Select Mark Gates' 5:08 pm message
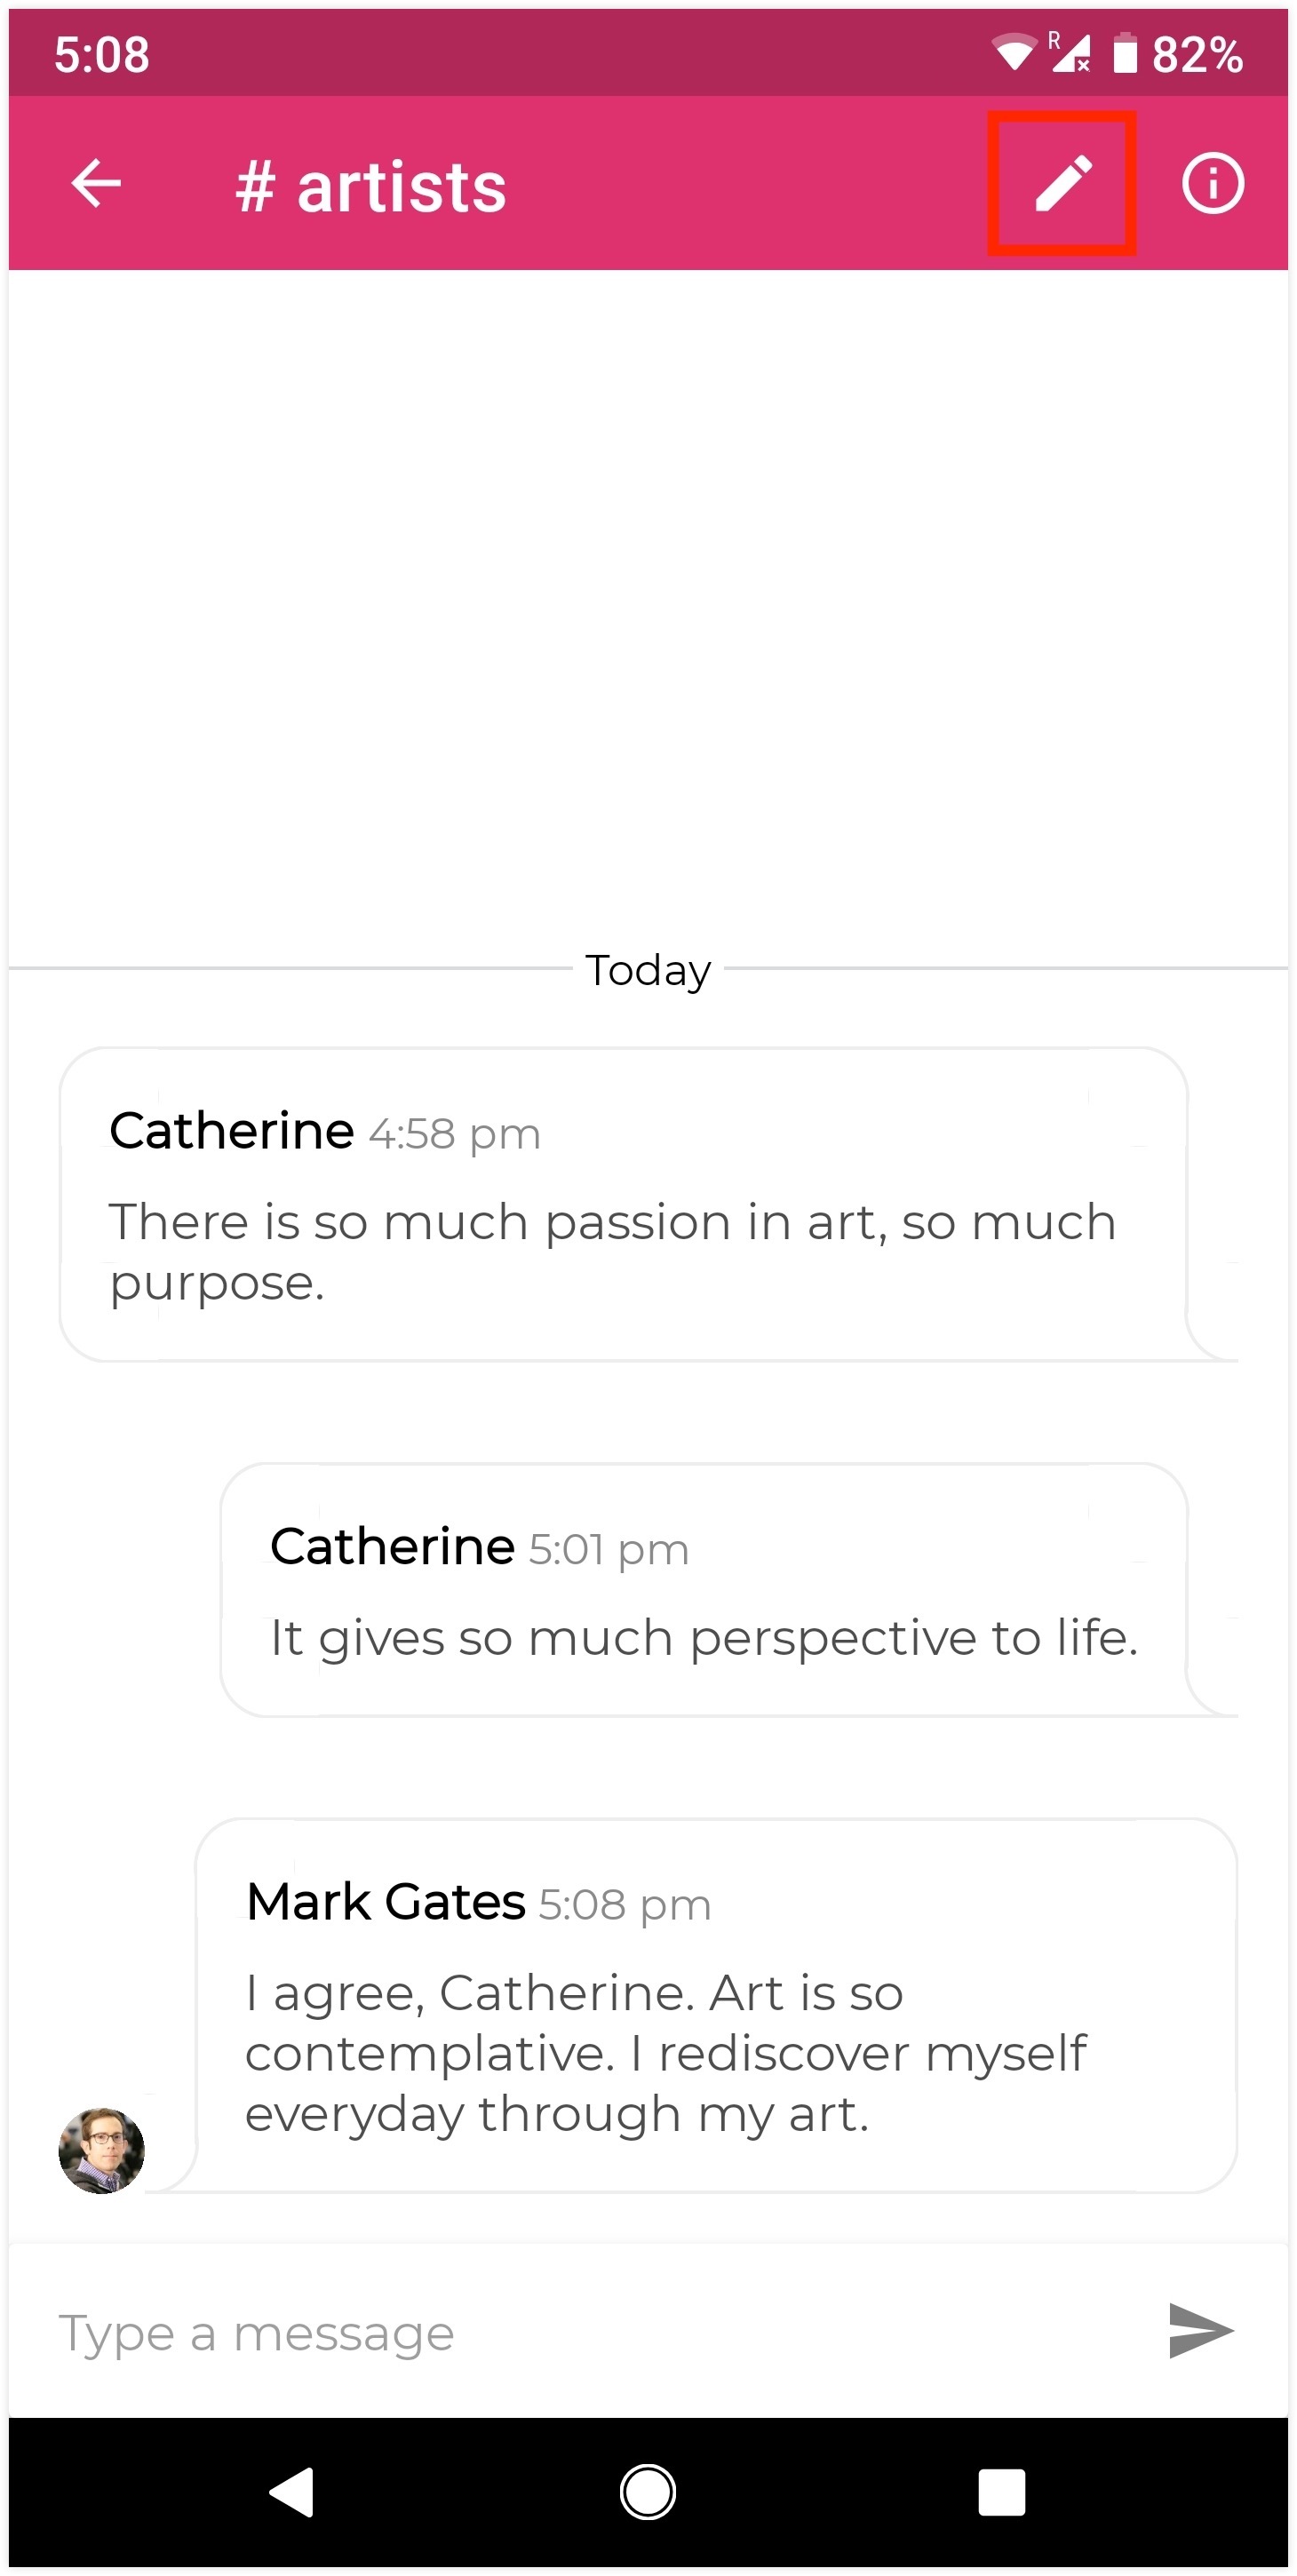 716,2005
